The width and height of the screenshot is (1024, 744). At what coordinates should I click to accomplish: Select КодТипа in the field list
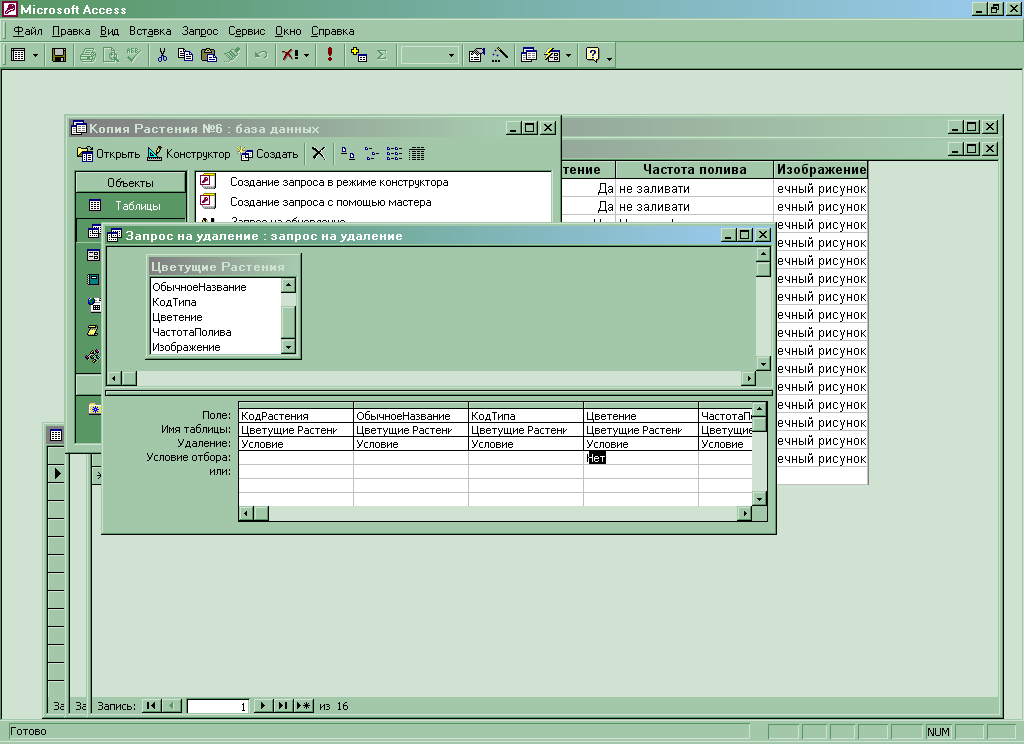pos(174,302)
